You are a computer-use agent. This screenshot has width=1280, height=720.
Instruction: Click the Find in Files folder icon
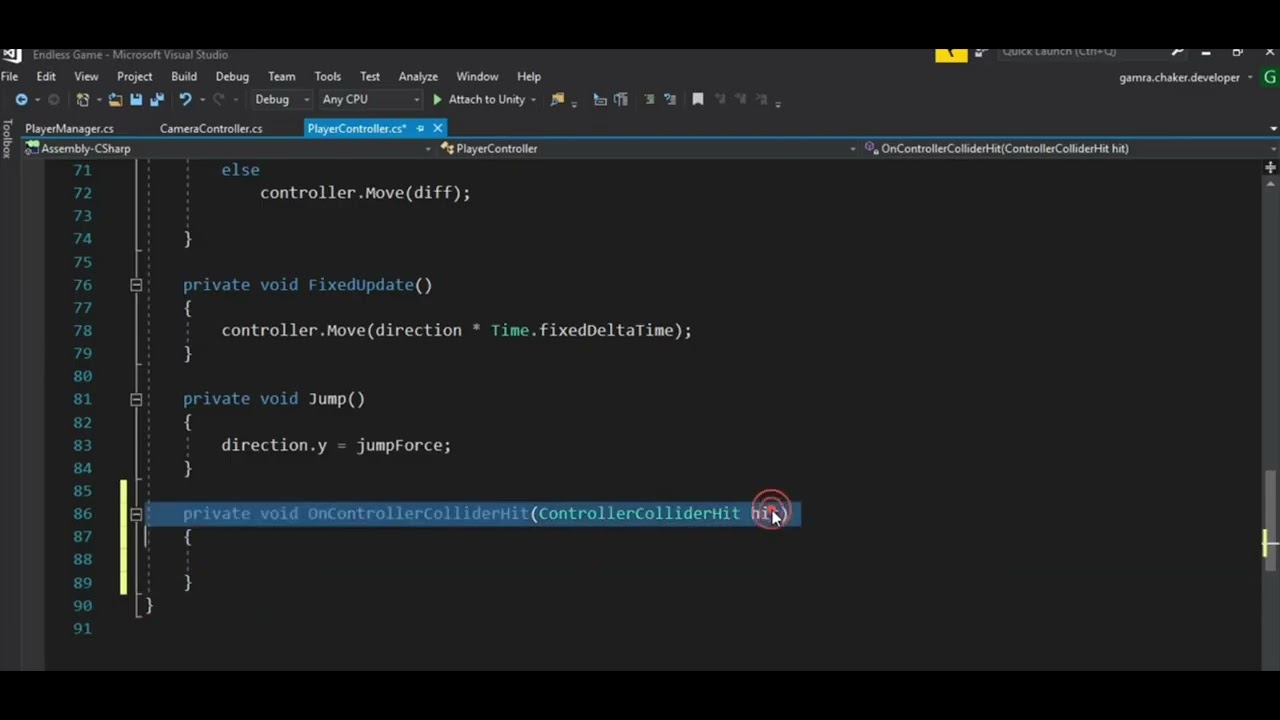pyautogui.click(x=558, y=100)
